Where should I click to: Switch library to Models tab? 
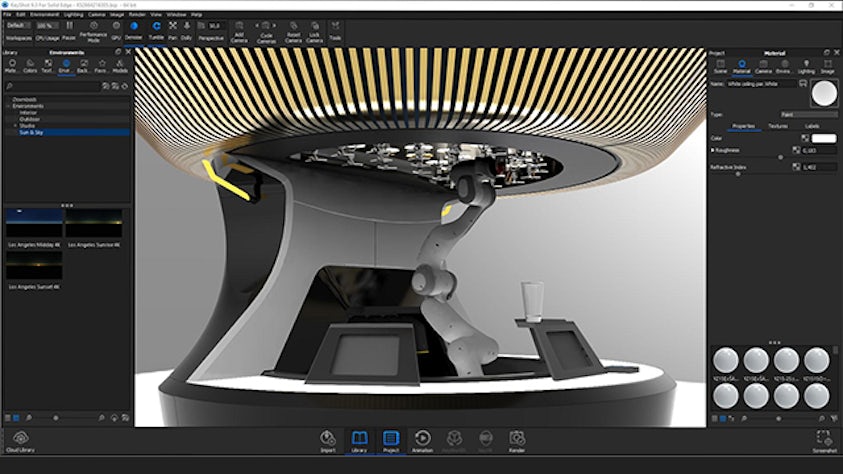click(120, 66)
